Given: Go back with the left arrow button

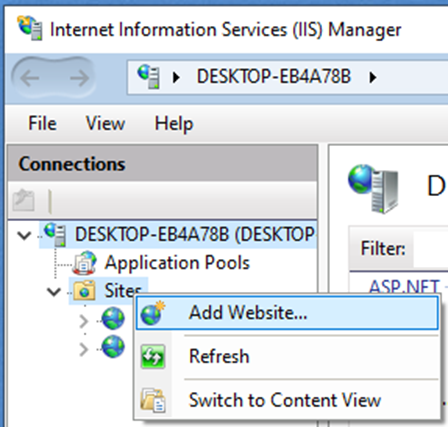Looking at the screenshot, I should coord(30,78).
